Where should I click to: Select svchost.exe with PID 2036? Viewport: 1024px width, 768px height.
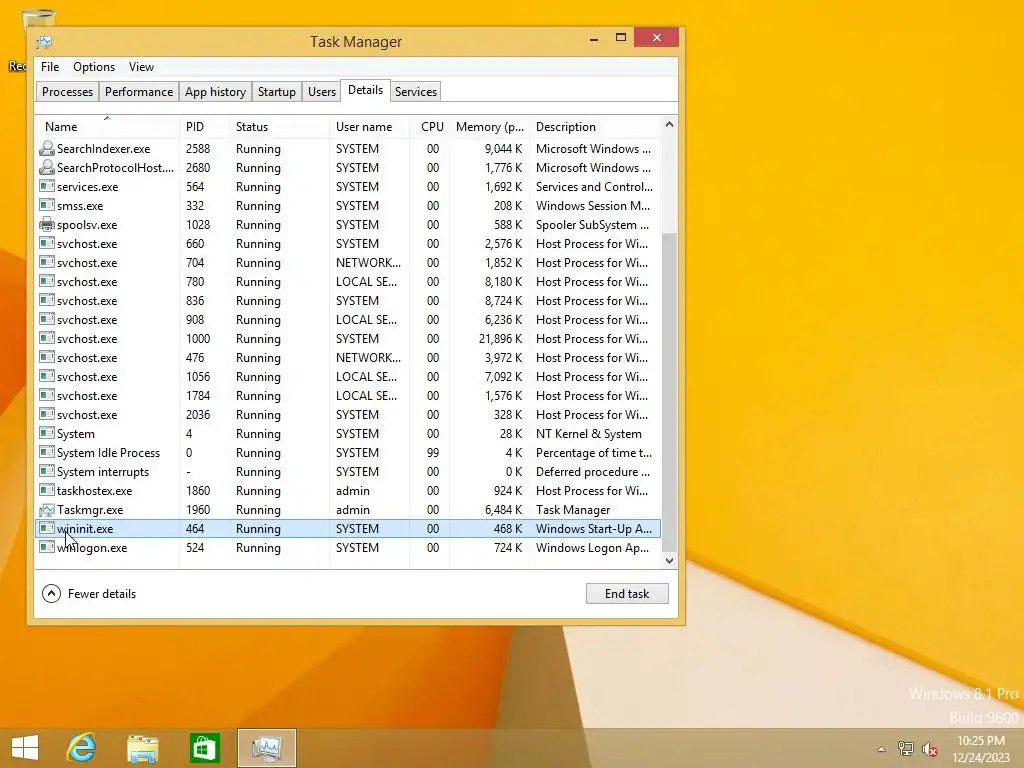pyautogui.click(x=348, y=415)
